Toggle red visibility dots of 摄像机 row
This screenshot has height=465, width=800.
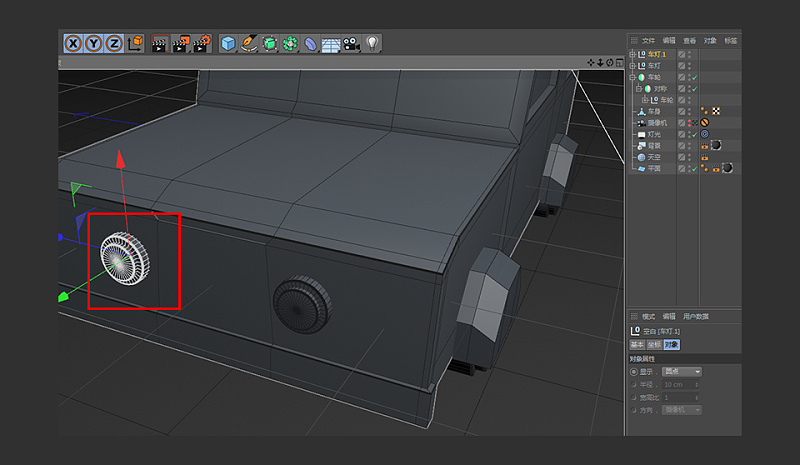click(689, 123)
